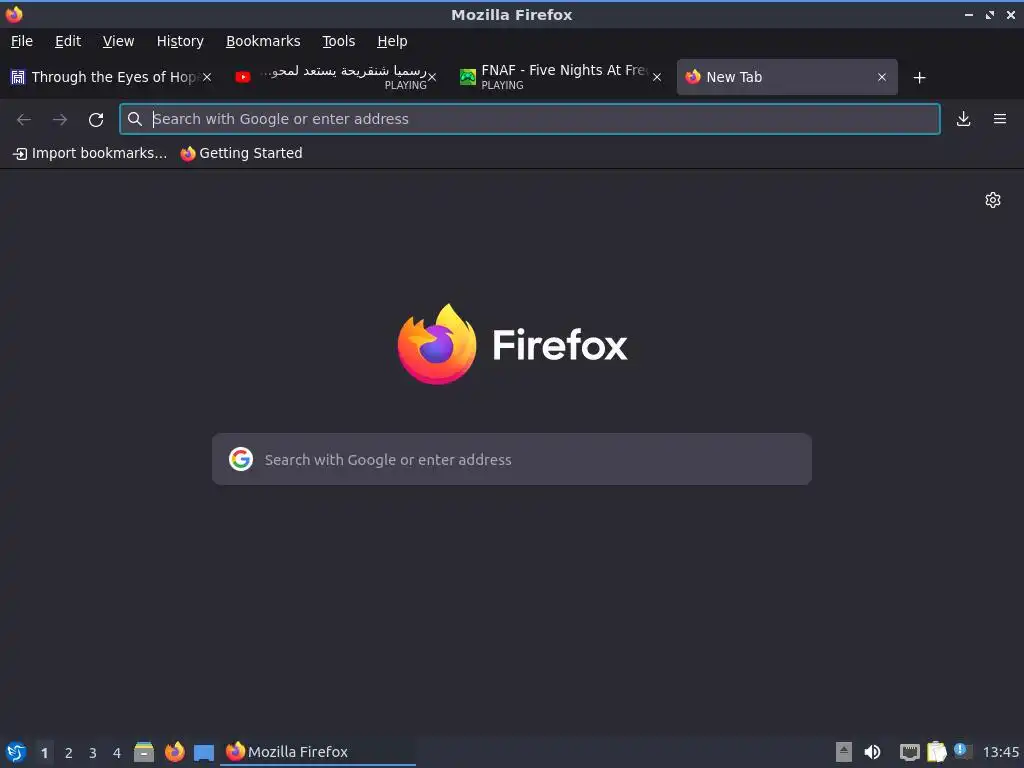Open the clipboard manager tray icon
Screen dimensions: 1024x768
pyautogui.click(x=936, y=752)
